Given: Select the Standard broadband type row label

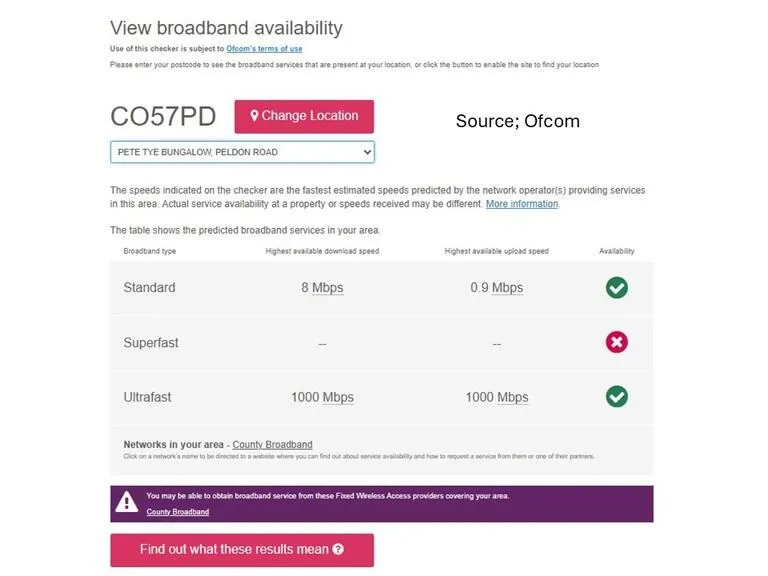Looking at the screenshot, I should [149, 288].
